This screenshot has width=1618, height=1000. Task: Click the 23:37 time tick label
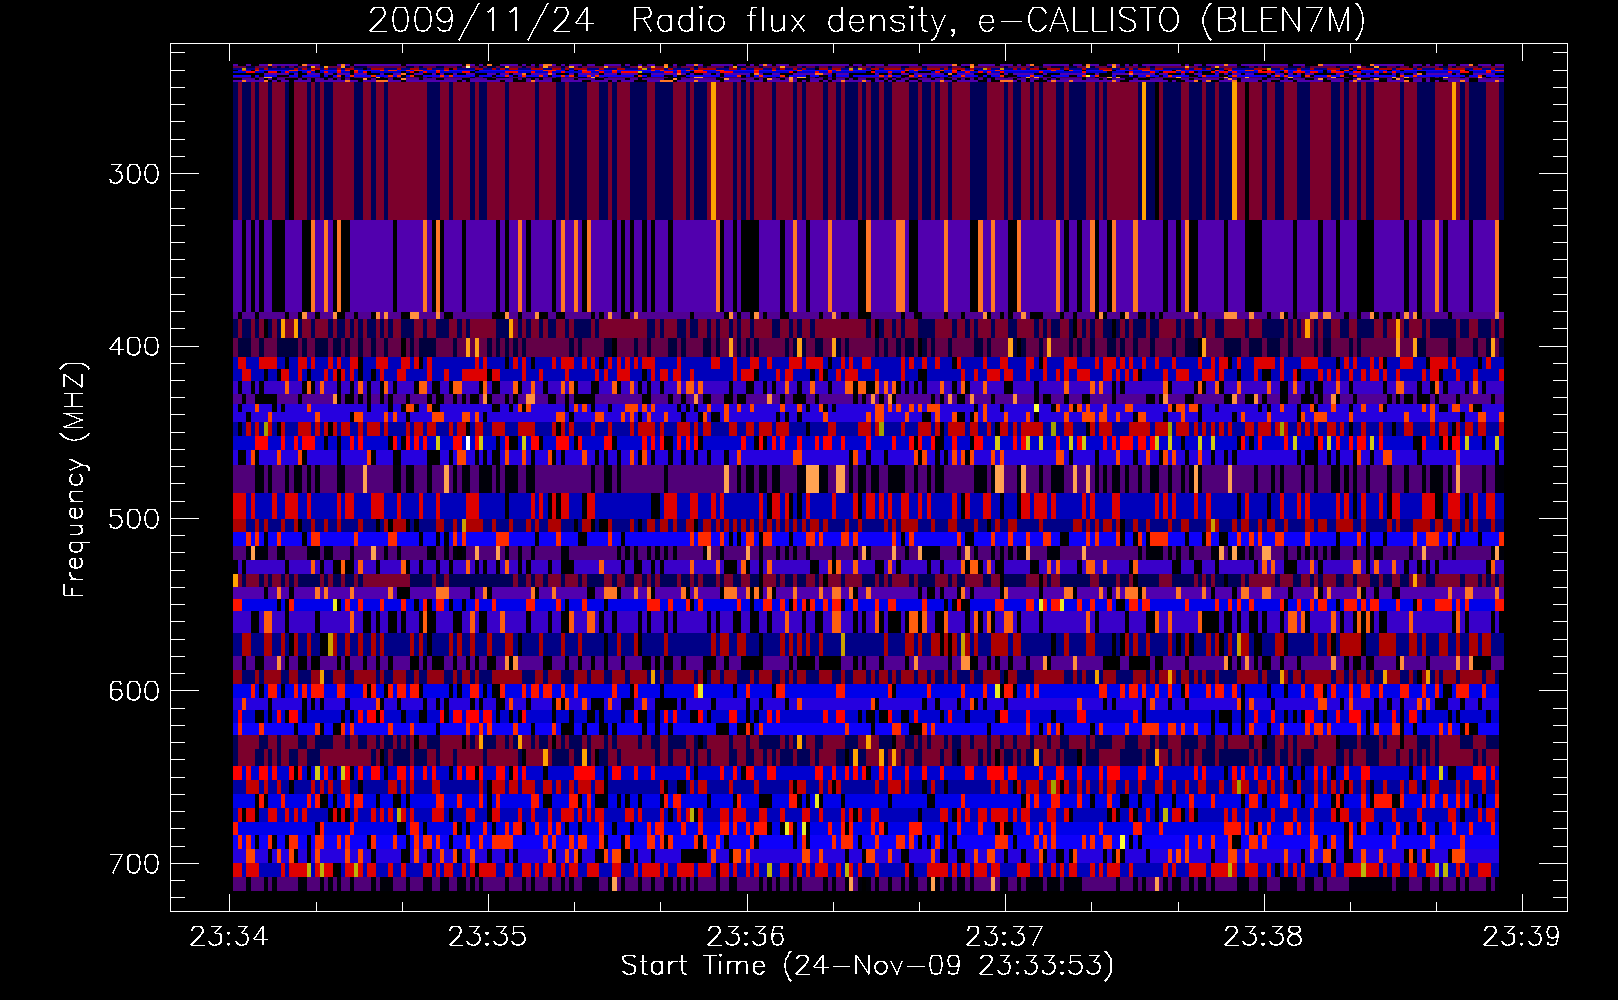point(1004,936)
